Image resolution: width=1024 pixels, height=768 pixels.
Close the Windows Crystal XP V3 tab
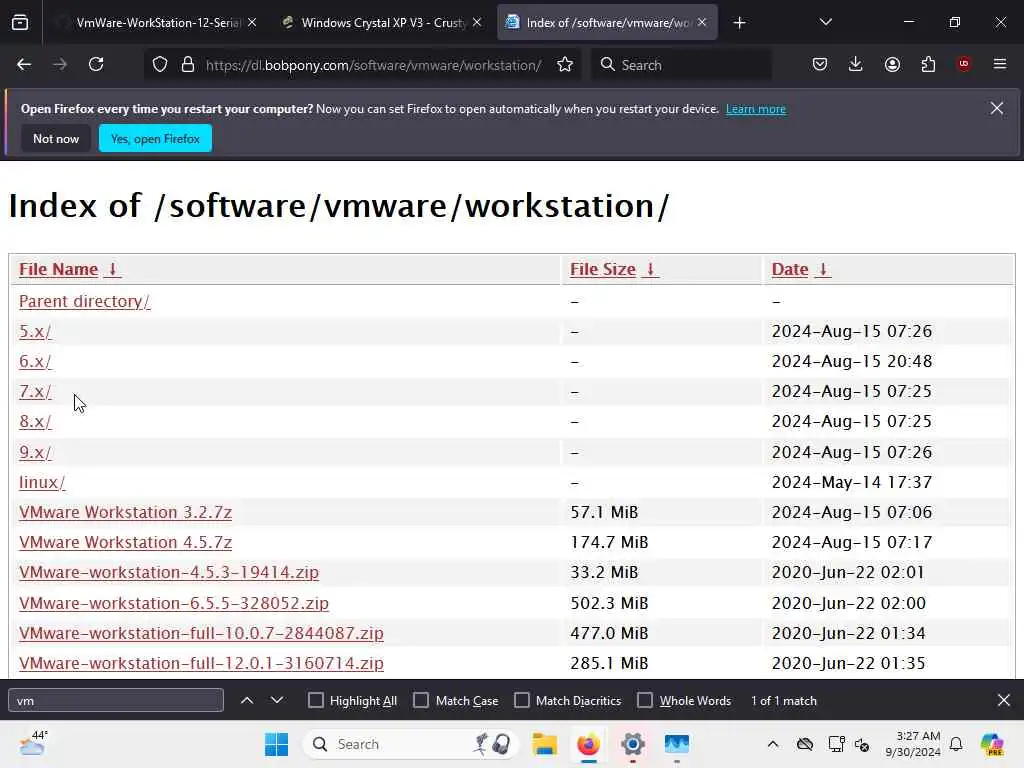tap(477, 22)
